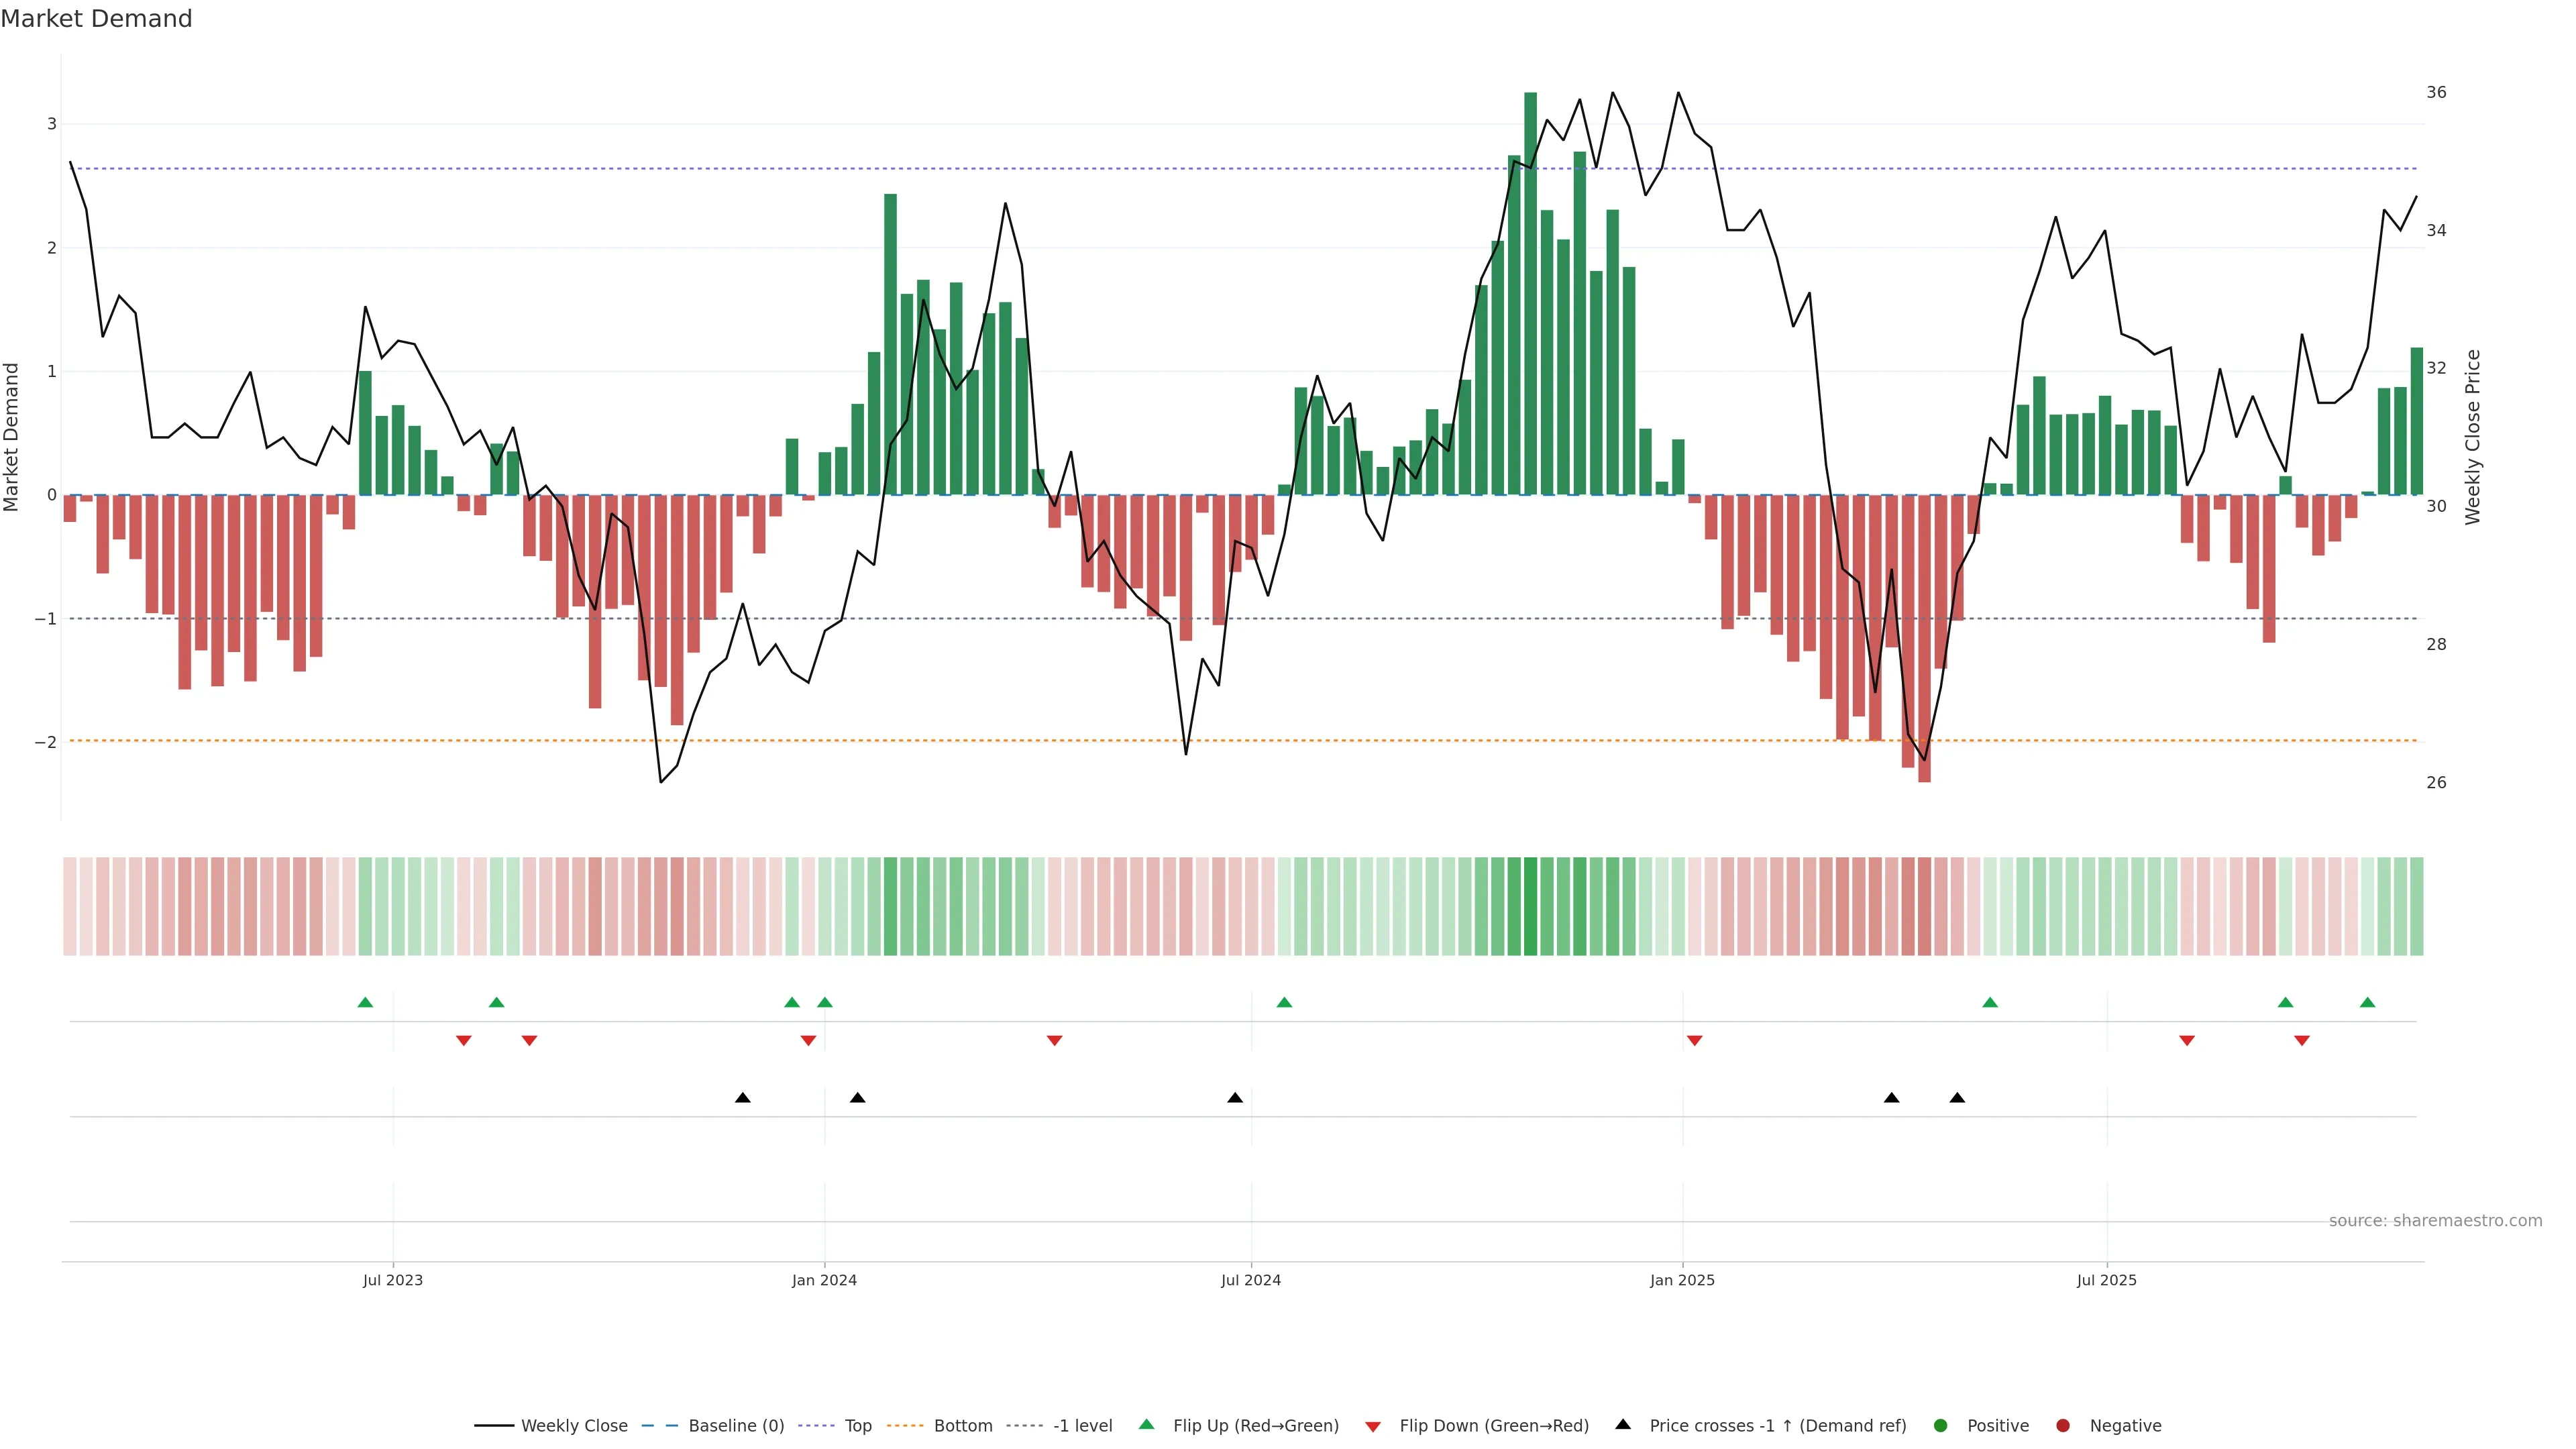Image resolution: width=2576 pixels, height=1449 pixels.
Task: Toggle the Top legend entry
Action: coord(858,1426)
